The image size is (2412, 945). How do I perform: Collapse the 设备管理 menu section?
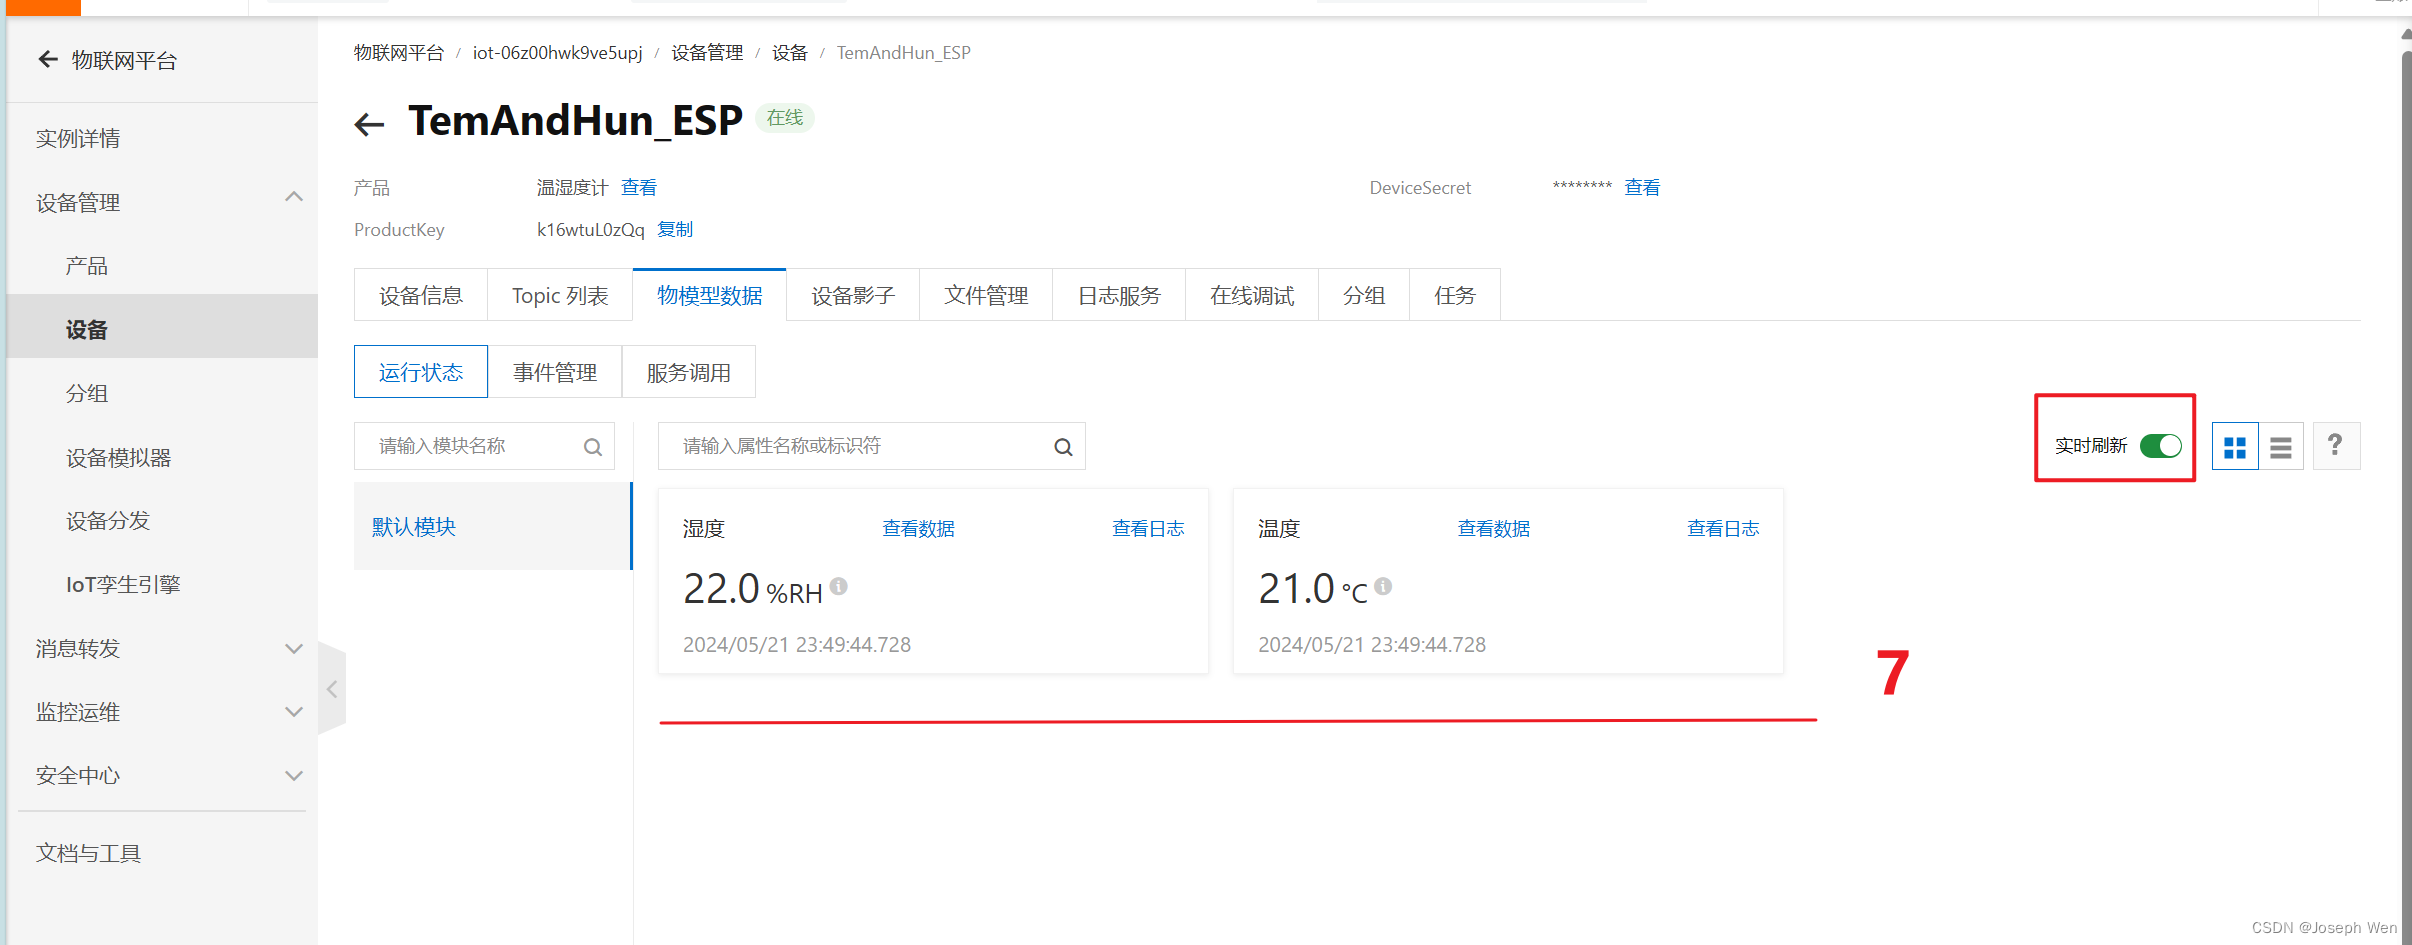pos(294,197)
